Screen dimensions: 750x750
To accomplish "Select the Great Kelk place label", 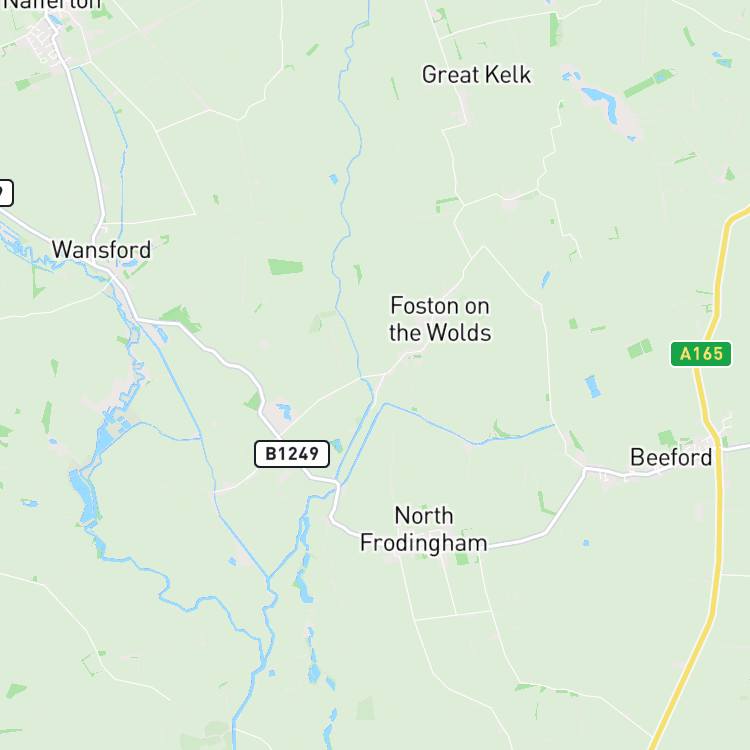I will (x=476, y=75).
